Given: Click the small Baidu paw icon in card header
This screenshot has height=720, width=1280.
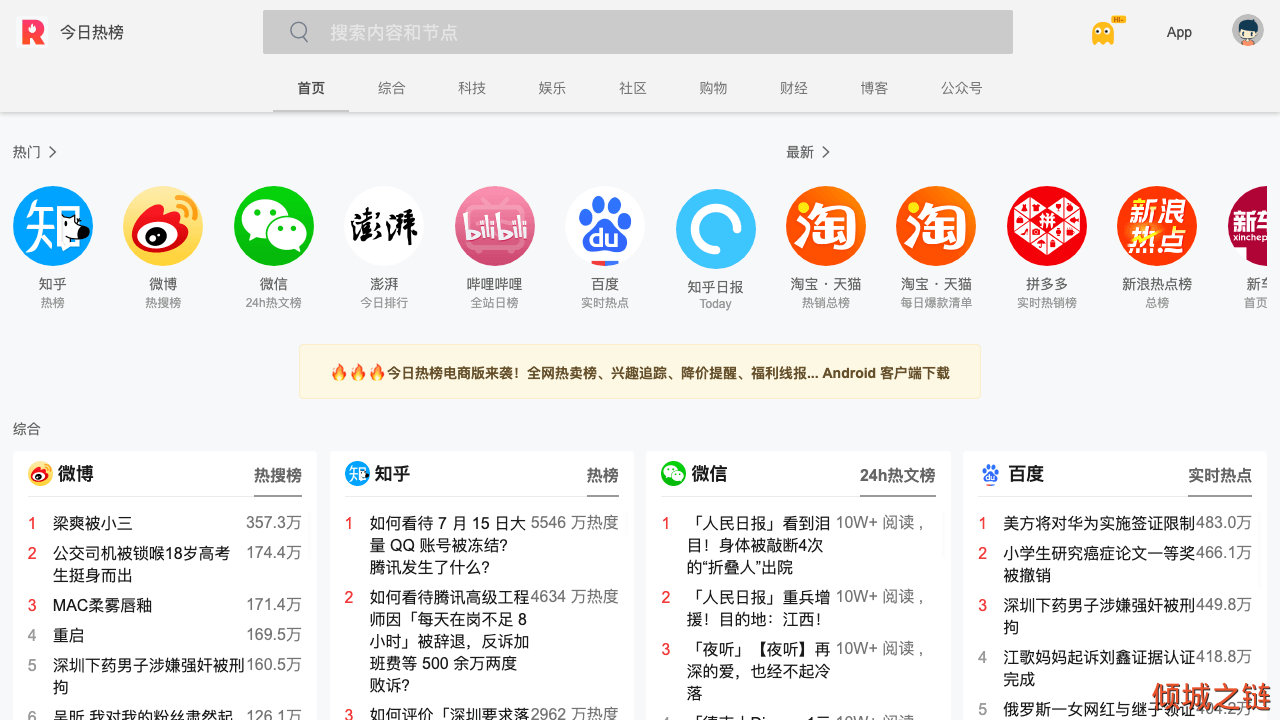Looking at the screenshot, I should [x=990, y=474].
